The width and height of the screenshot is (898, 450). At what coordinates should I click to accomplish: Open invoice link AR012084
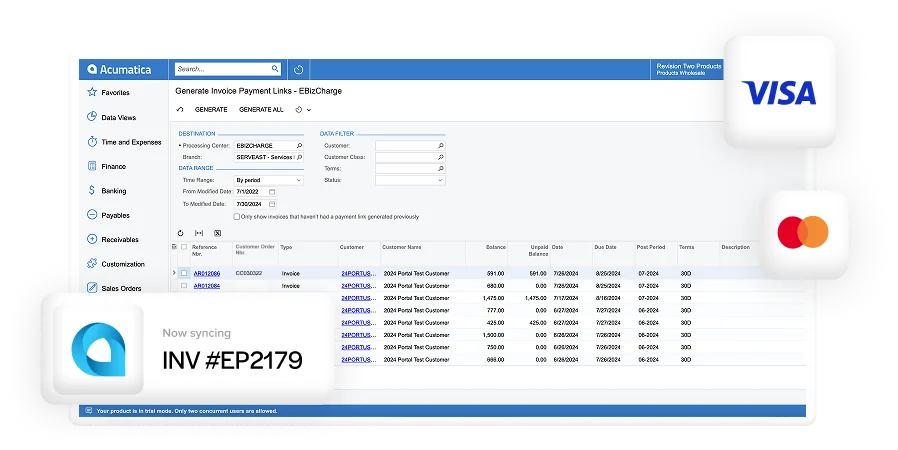pyautogui.click(x=207, y=286)
